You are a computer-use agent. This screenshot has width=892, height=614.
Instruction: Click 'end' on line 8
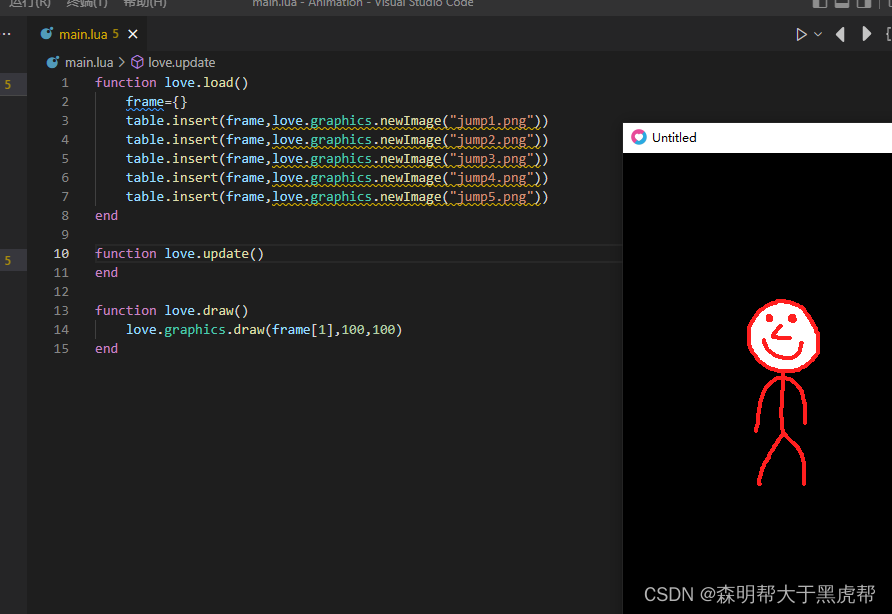[x=106, y=216]
